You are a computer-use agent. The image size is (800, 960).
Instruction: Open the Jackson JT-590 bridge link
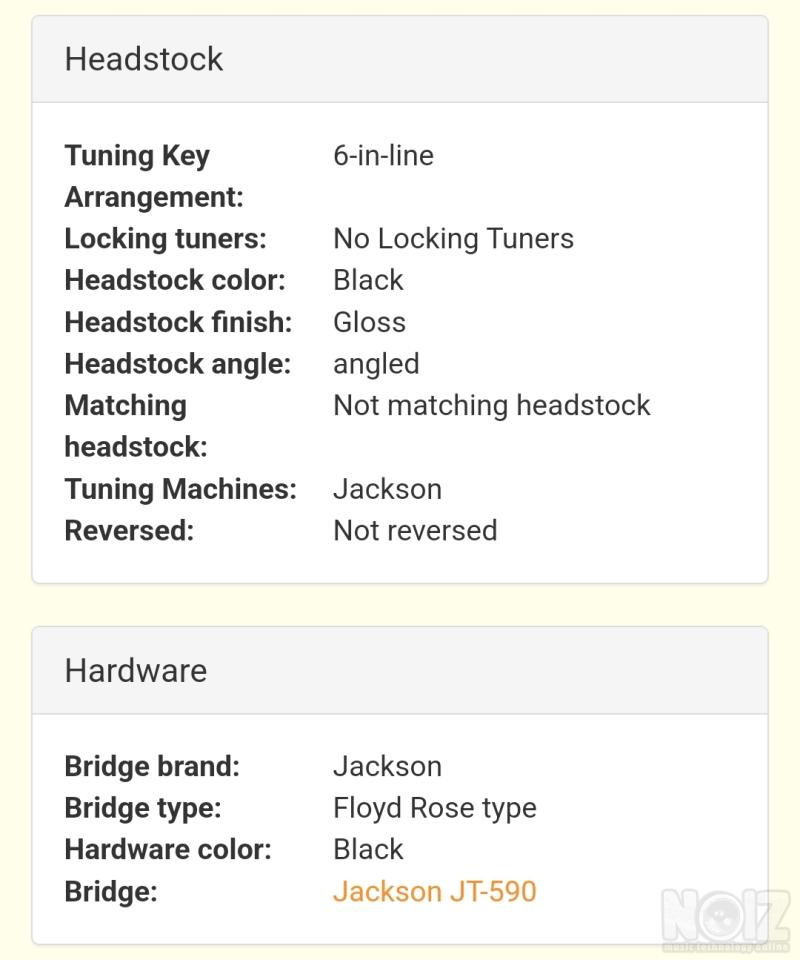pyautogui.click(x=435, y=891)
